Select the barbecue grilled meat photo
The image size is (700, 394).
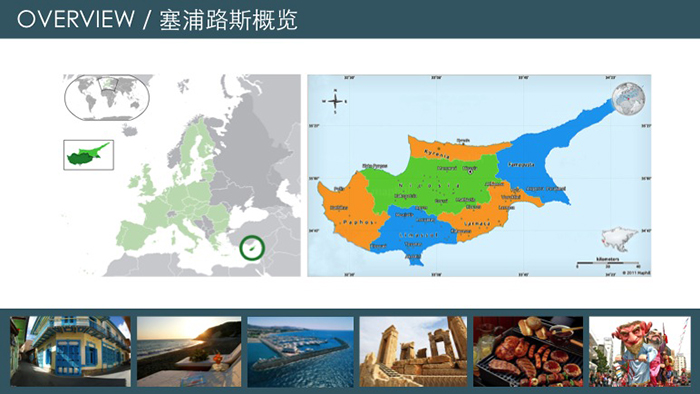(528, 351)
